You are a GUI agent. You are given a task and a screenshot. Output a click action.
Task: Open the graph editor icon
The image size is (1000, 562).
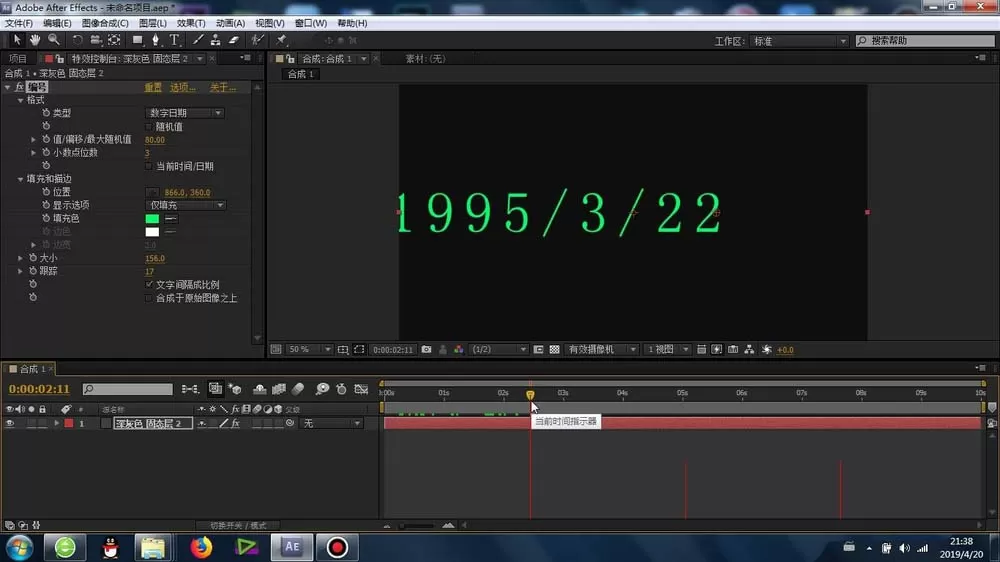[361, 388]
